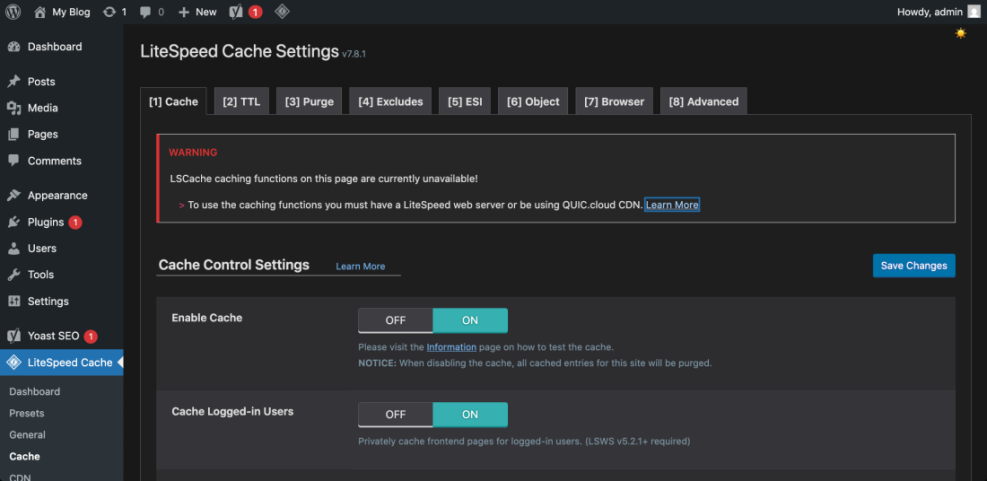Select the [6] Object tab
Viewport: 987px width, 481px height.
(533, 101)
